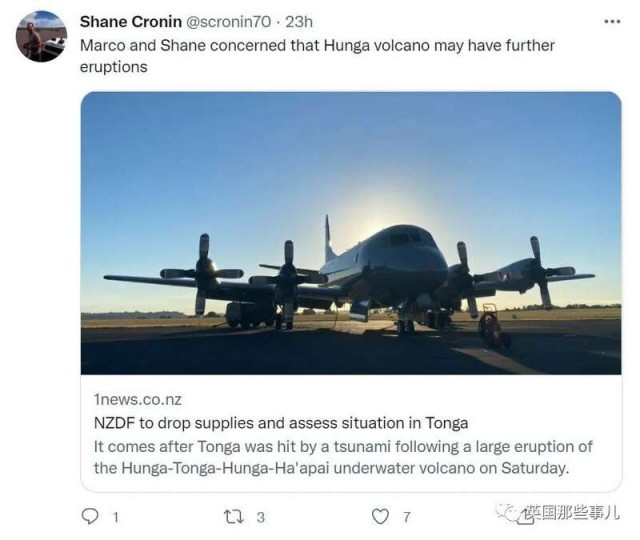The image size is (640, 540).
Task: Click the retweet arrows icon
Action: point(234,516)
